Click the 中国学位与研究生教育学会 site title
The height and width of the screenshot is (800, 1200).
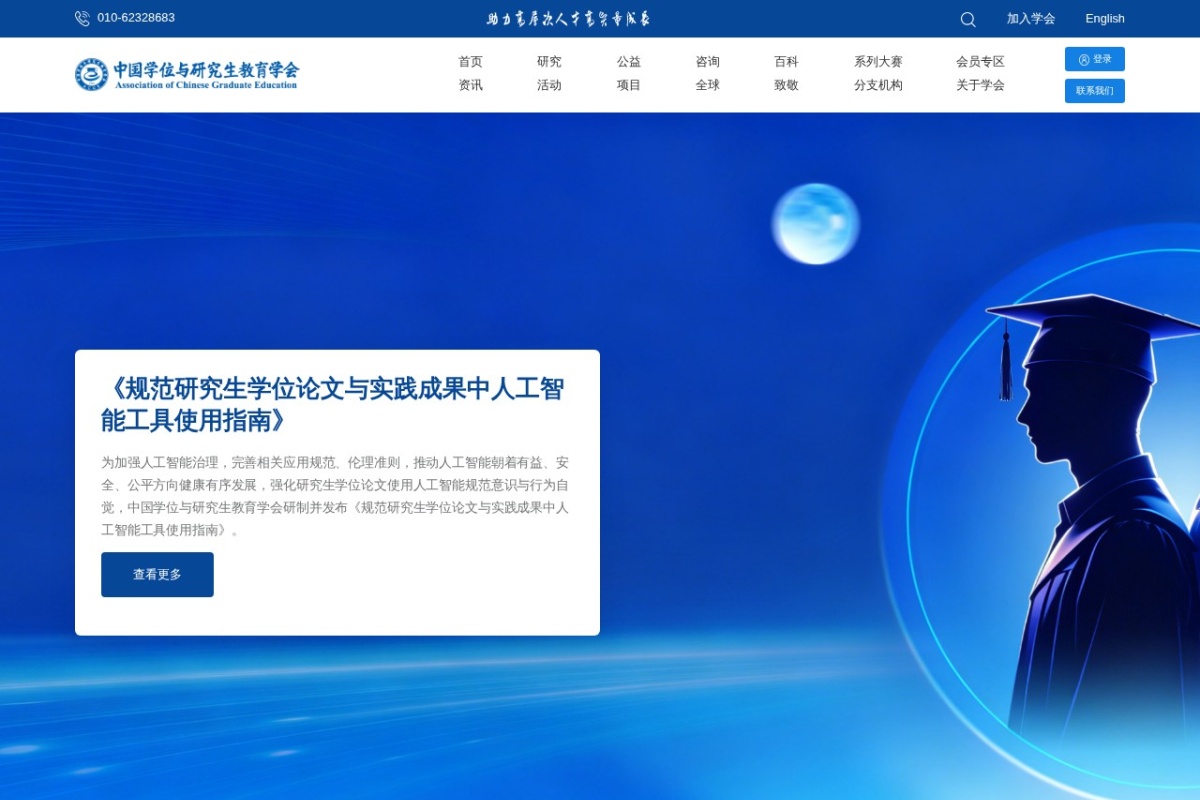(x=205, y=70)
